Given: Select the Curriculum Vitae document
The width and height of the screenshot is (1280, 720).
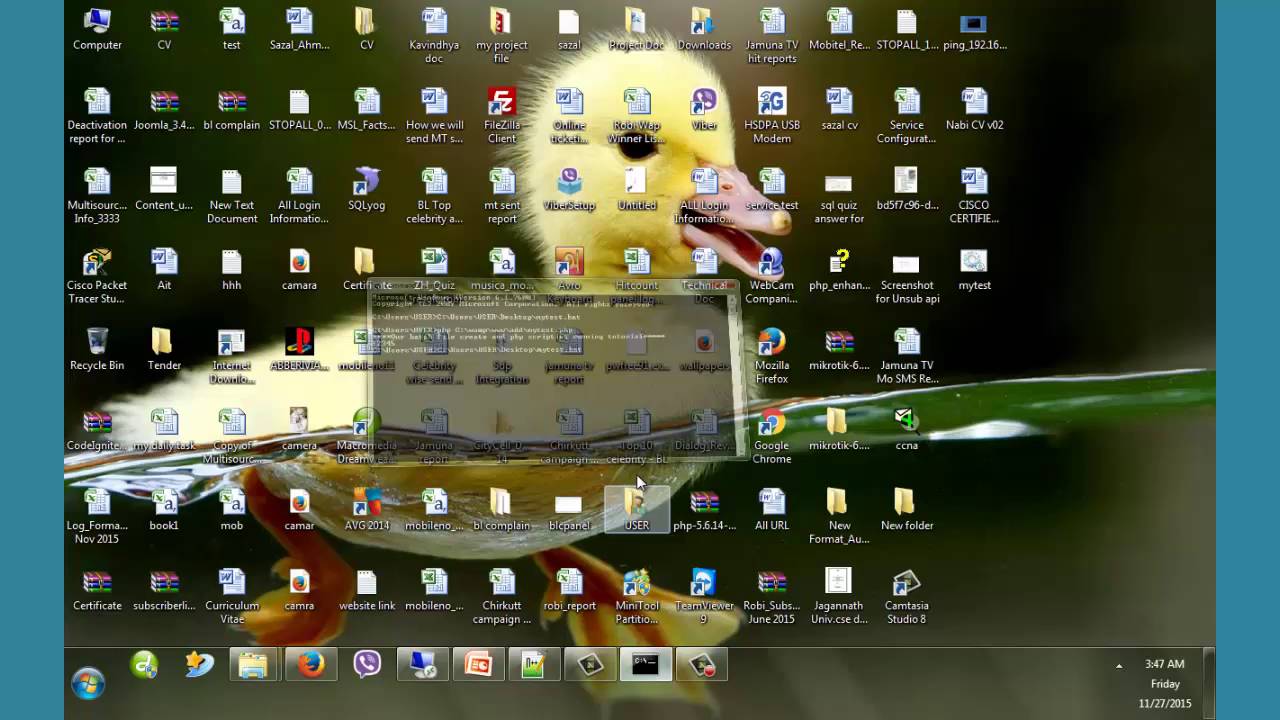Looking at the screenshot, I should point(231,596).
